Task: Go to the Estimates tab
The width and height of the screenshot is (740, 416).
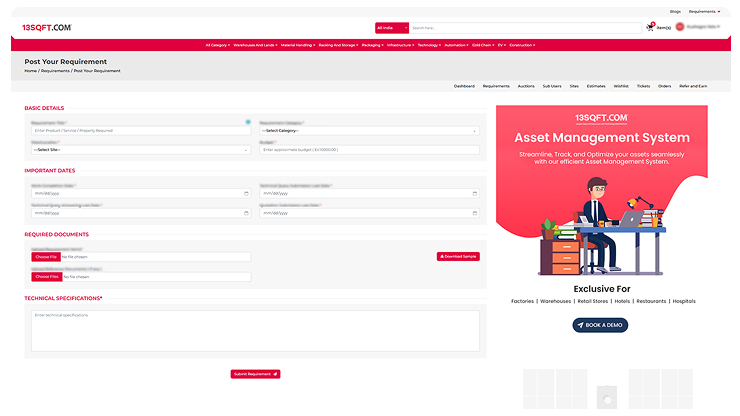Action: tap(596, 86)
